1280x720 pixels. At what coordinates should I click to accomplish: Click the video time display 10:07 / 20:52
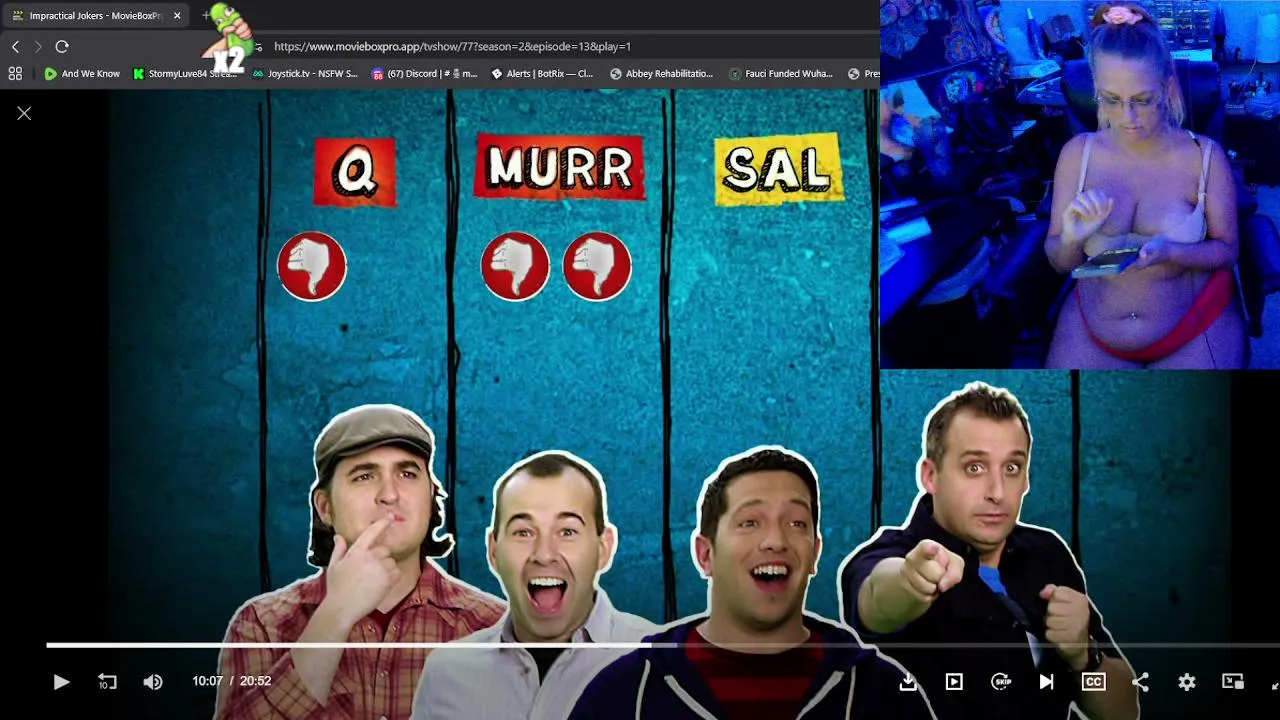pos(232,682)
